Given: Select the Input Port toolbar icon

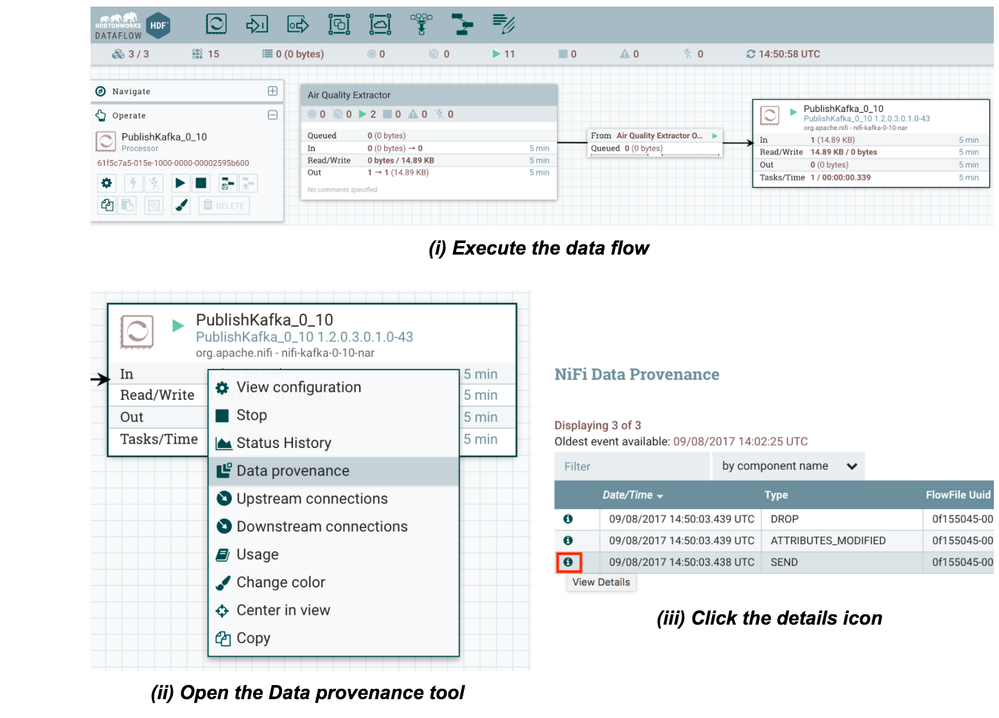Looking at the screenshot, I should pos(257,24).
